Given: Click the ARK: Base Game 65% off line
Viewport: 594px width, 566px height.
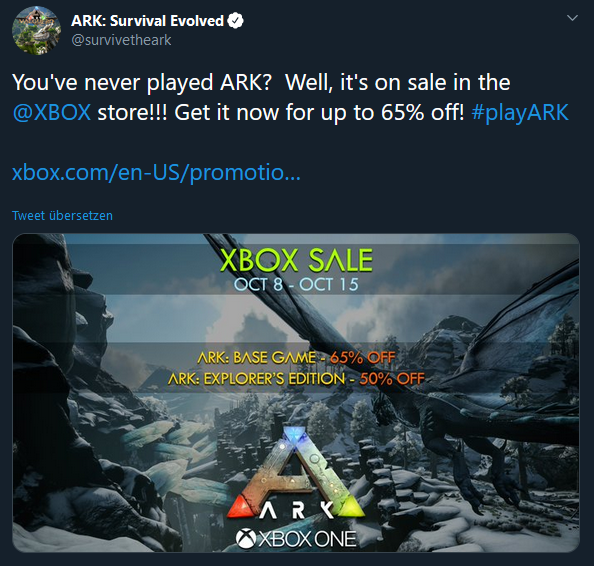Looking at the screenshot, I should [296, 358].
